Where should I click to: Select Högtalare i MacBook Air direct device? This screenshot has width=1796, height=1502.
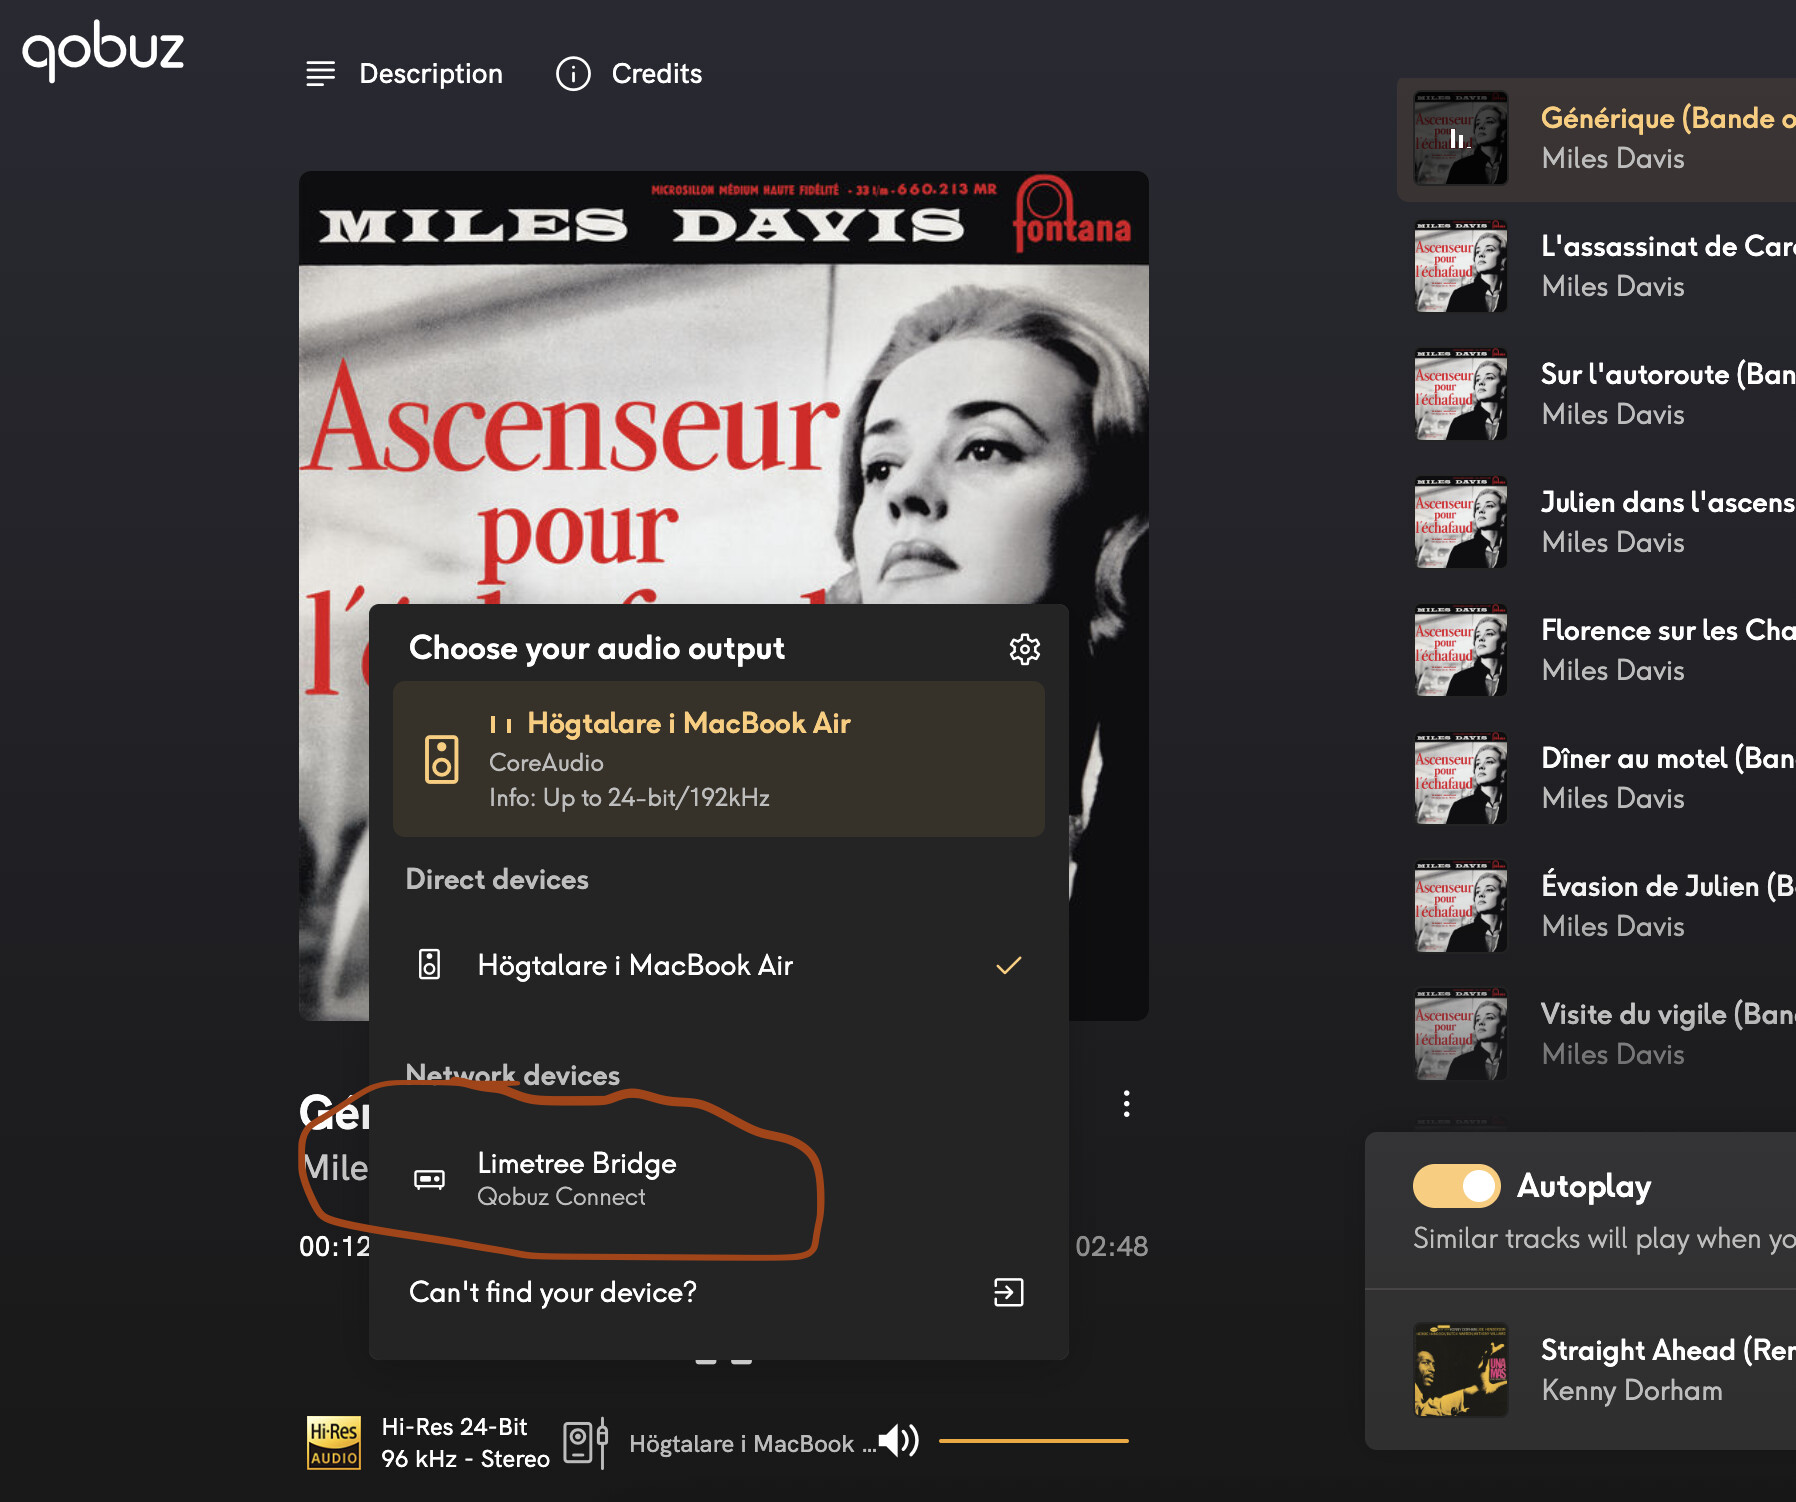point(634,965)
